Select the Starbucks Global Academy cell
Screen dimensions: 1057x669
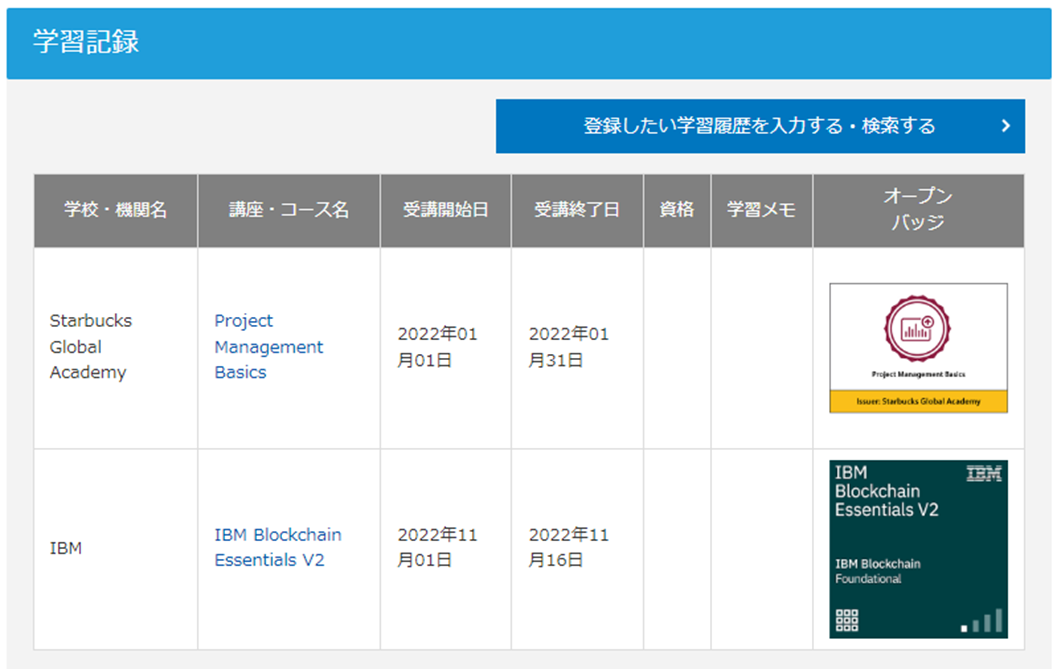(115, 347)
